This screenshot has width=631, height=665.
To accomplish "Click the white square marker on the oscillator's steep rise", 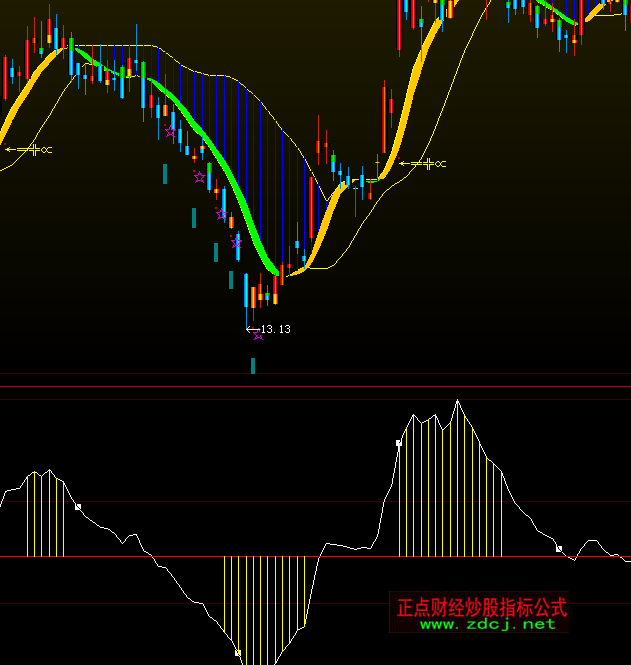I will (x=399, y=441).
